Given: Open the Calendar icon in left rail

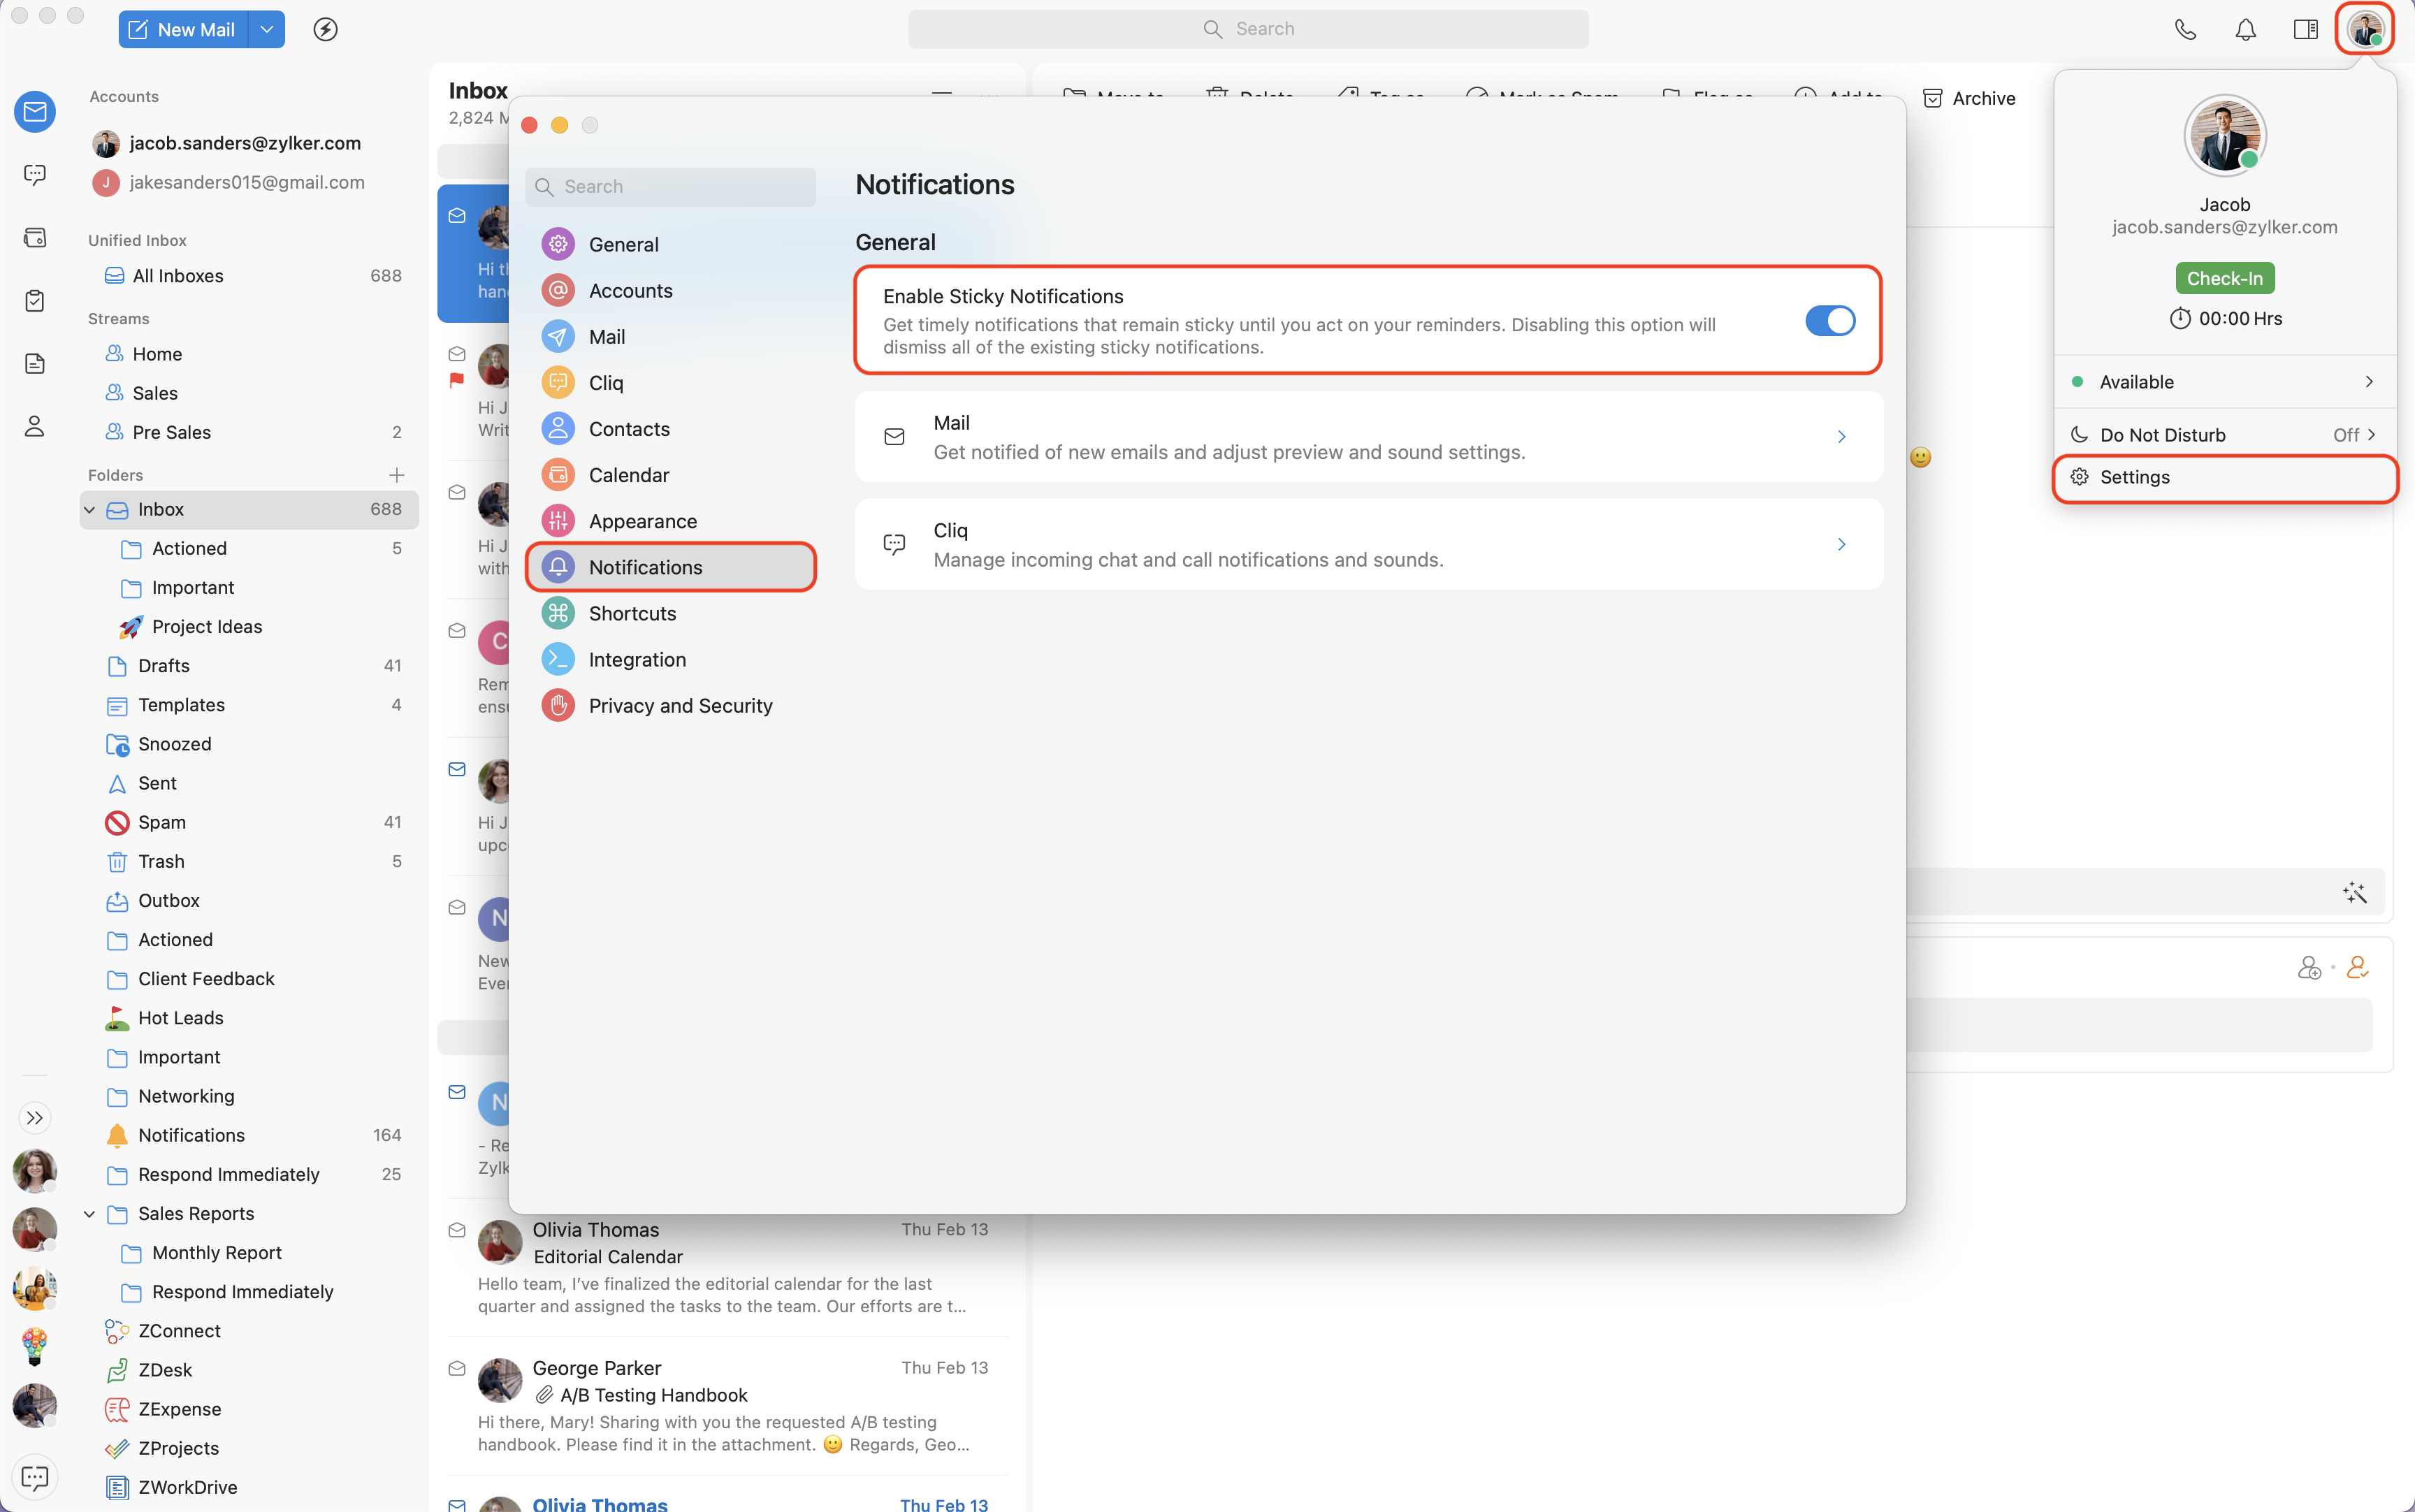Looking at the screenshot, I should point(35,237).
